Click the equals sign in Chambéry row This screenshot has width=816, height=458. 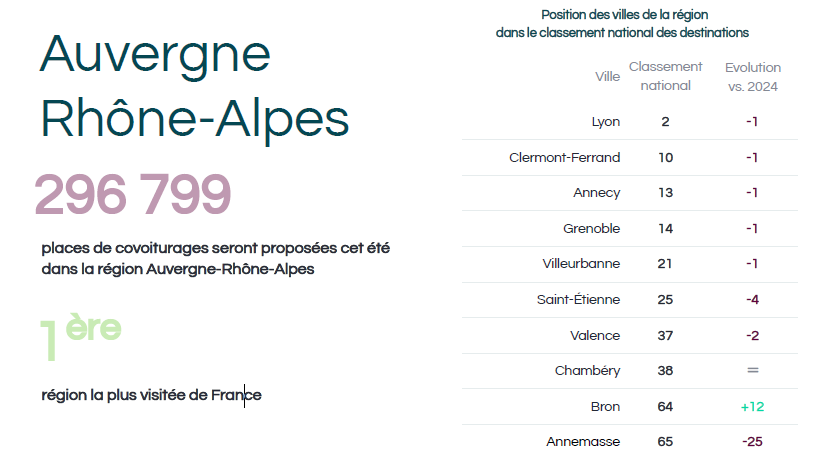753,371
